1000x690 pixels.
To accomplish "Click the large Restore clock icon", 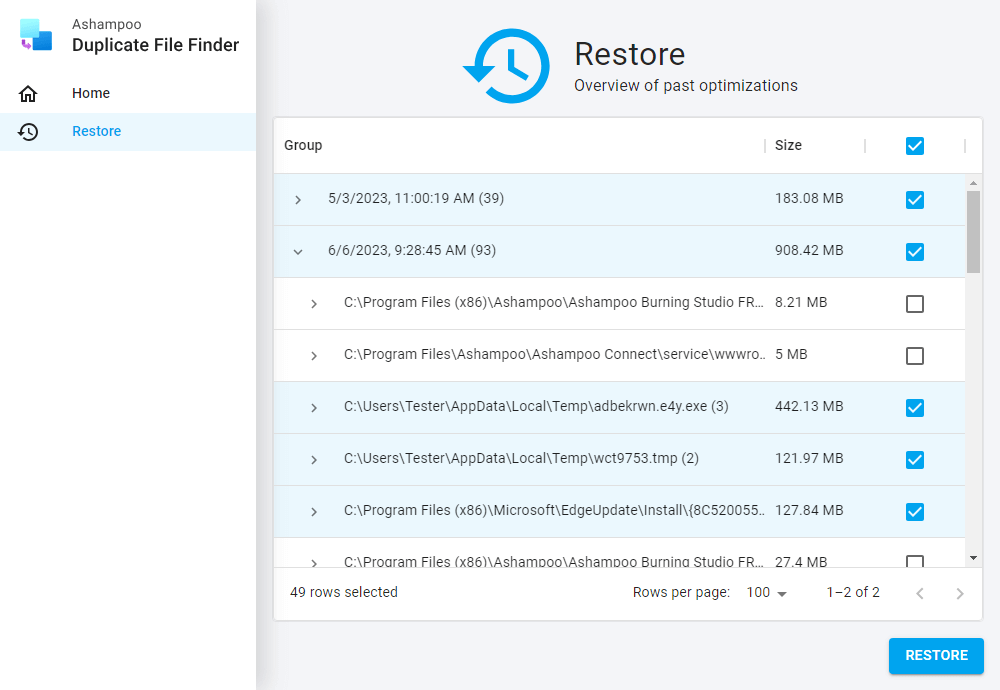I will (x=506, y=66).
